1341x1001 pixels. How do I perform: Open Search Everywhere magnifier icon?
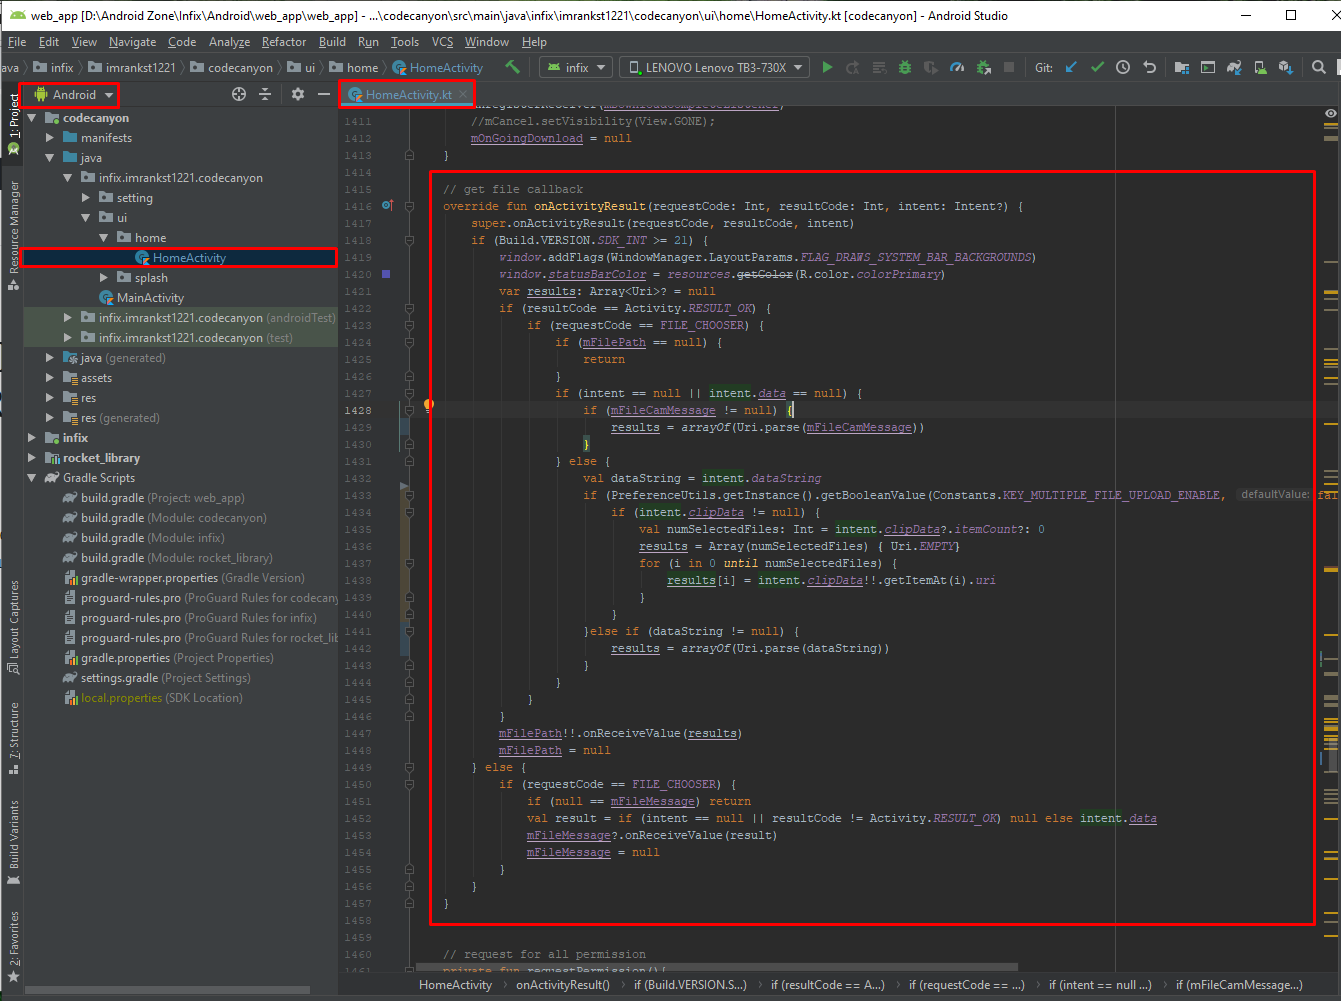[x=1319, y=67]
